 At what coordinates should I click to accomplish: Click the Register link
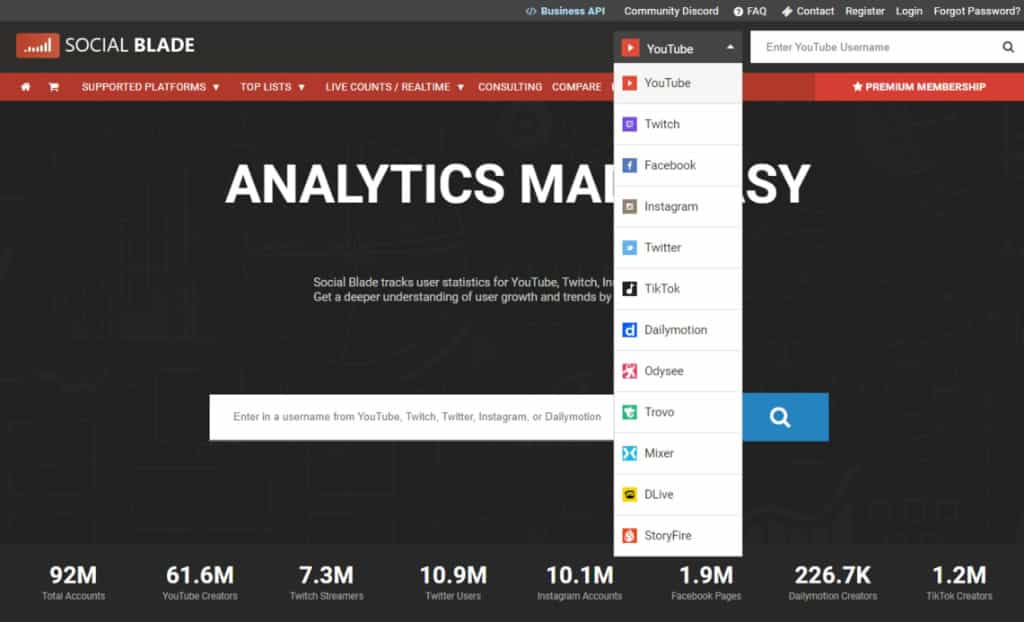(865, 11)
